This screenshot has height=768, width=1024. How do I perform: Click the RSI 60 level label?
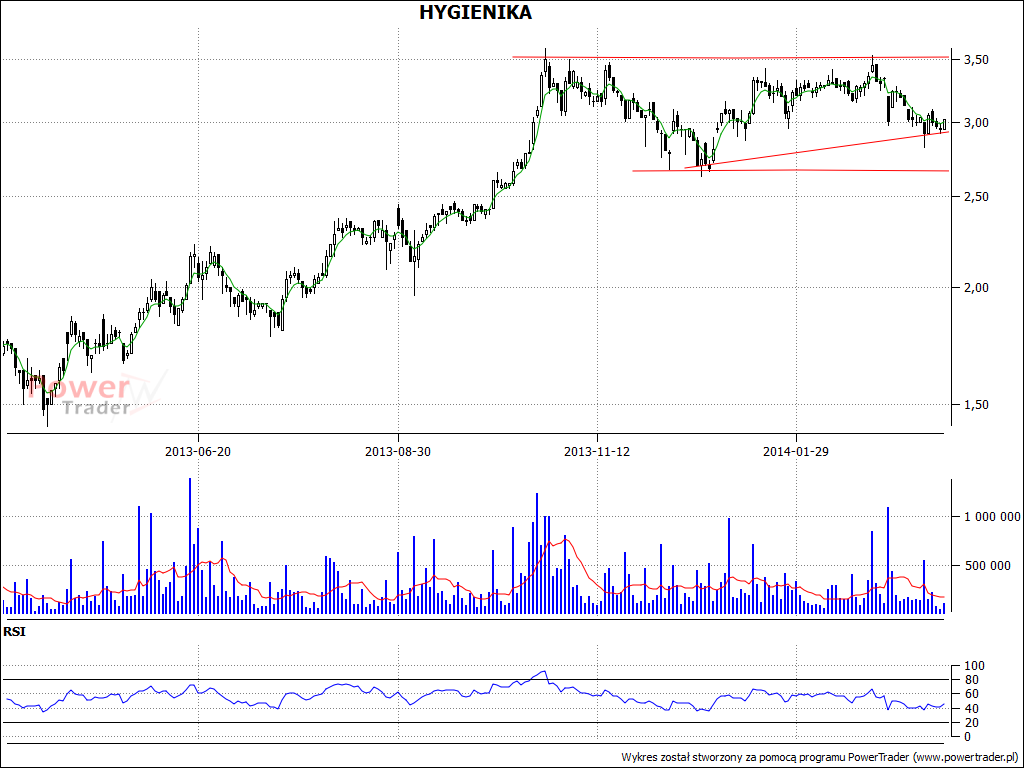(972, 694)
